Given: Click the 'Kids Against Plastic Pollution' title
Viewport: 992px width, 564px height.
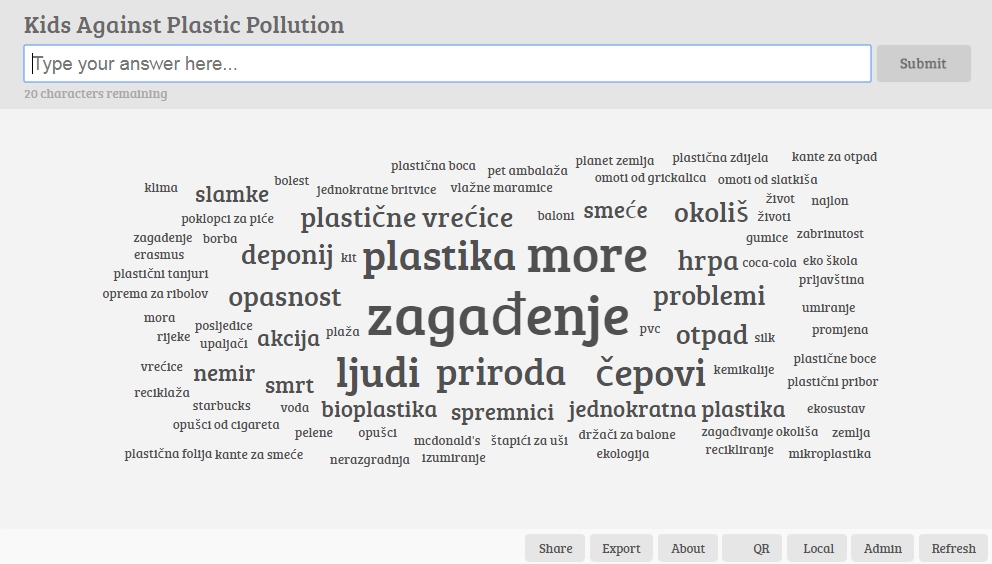Looking at the screenshot, I should point(184,25).
